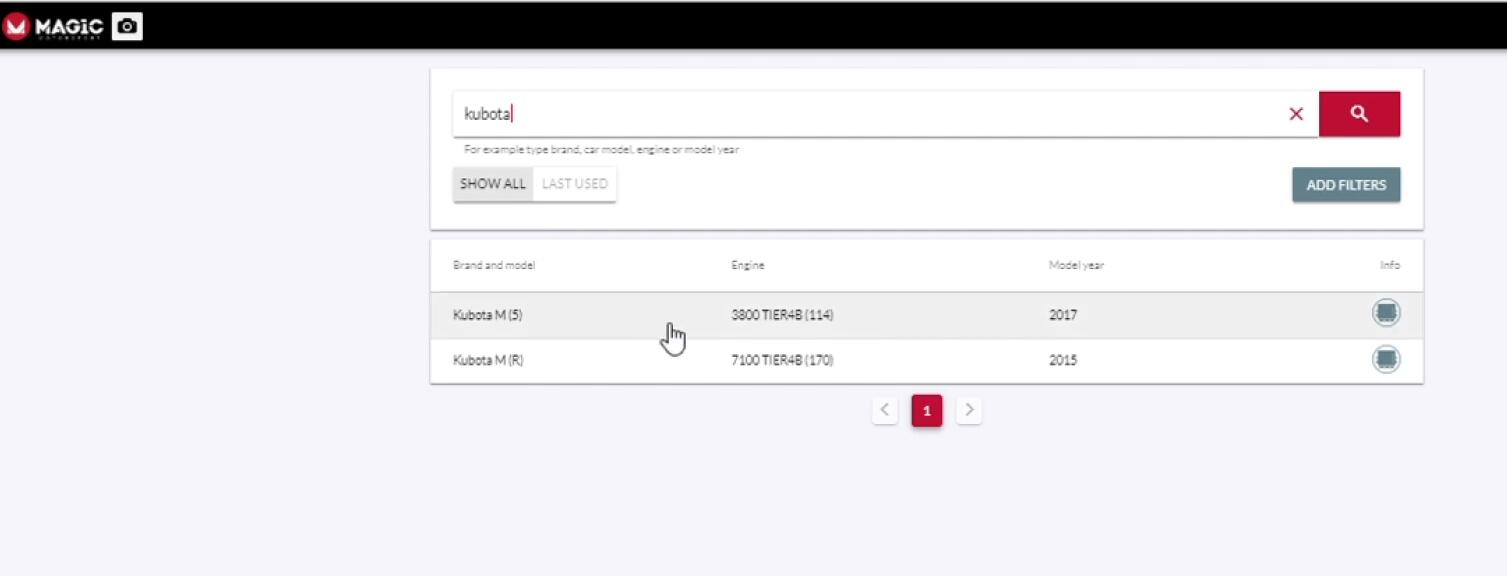The width and height of the screenshot is (1507, 576).
Task: Click the Magic Motorsport logo
Action: coord(54,27)
